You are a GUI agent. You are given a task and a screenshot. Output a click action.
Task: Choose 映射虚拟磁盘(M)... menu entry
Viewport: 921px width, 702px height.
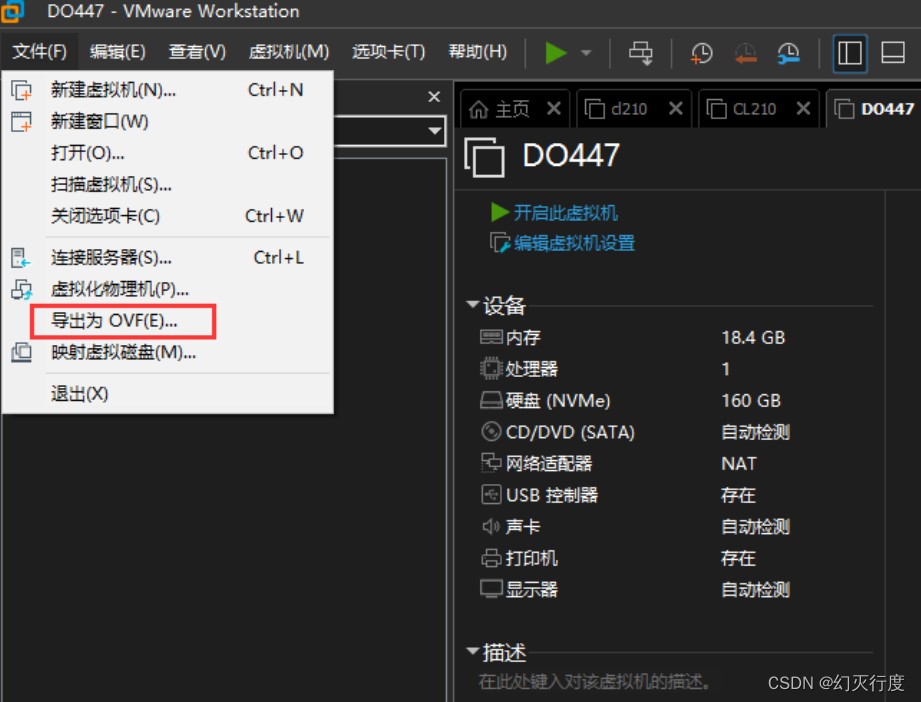[167, 352]
